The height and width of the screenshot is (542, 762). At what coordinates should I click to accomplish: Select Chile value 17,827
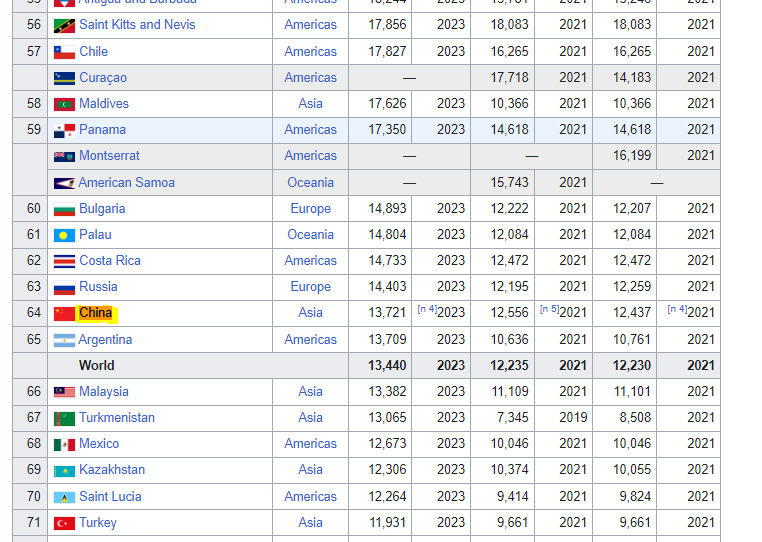coord(387,52)
